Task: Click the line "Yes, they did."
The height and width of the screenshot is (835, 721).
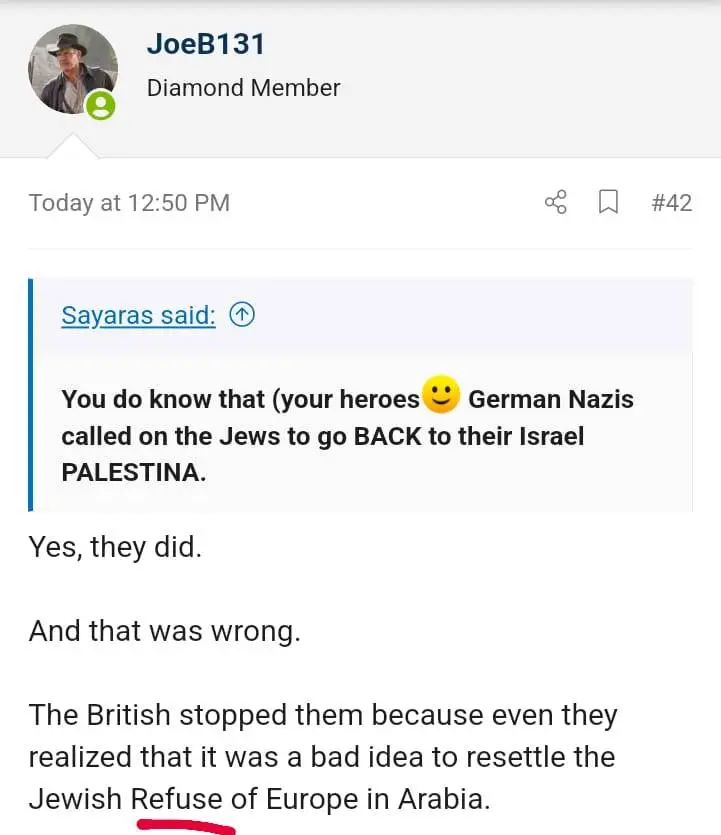Action: click(x=115, y=547)
